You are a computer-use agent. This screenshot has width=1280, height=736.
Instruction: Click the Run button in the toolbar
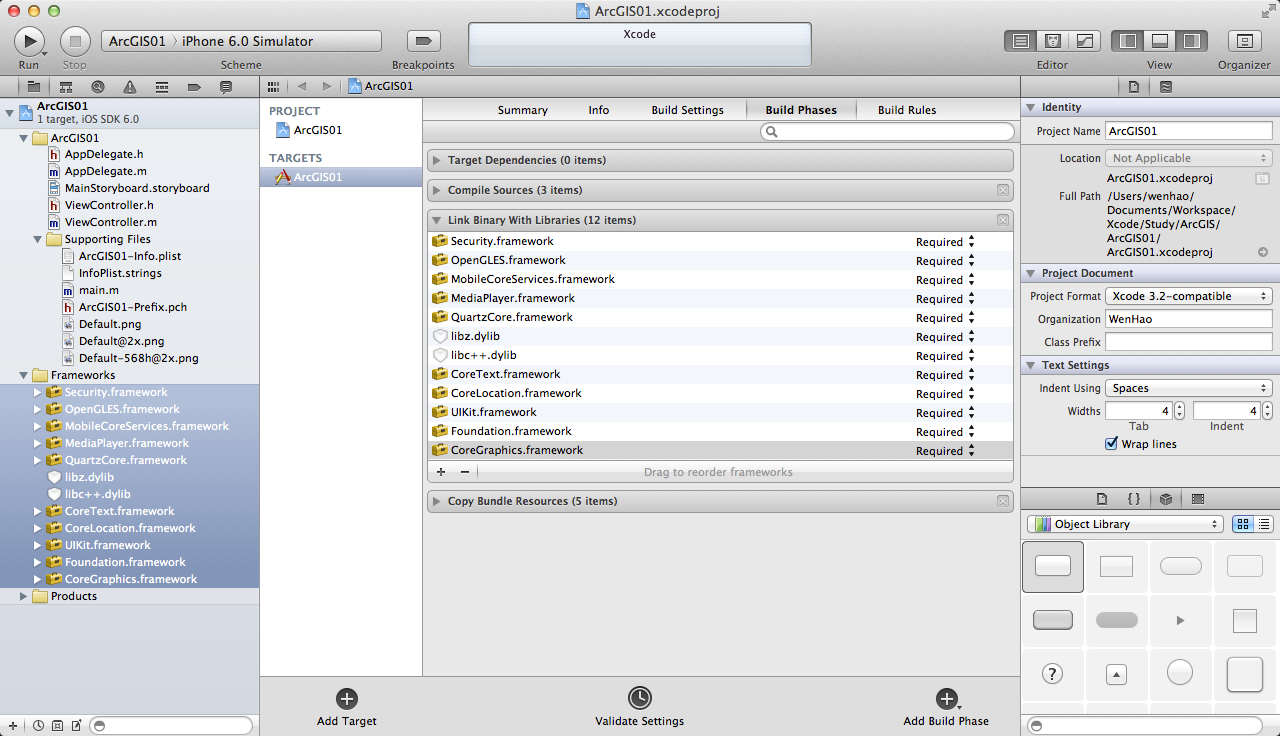pos(29,41)
